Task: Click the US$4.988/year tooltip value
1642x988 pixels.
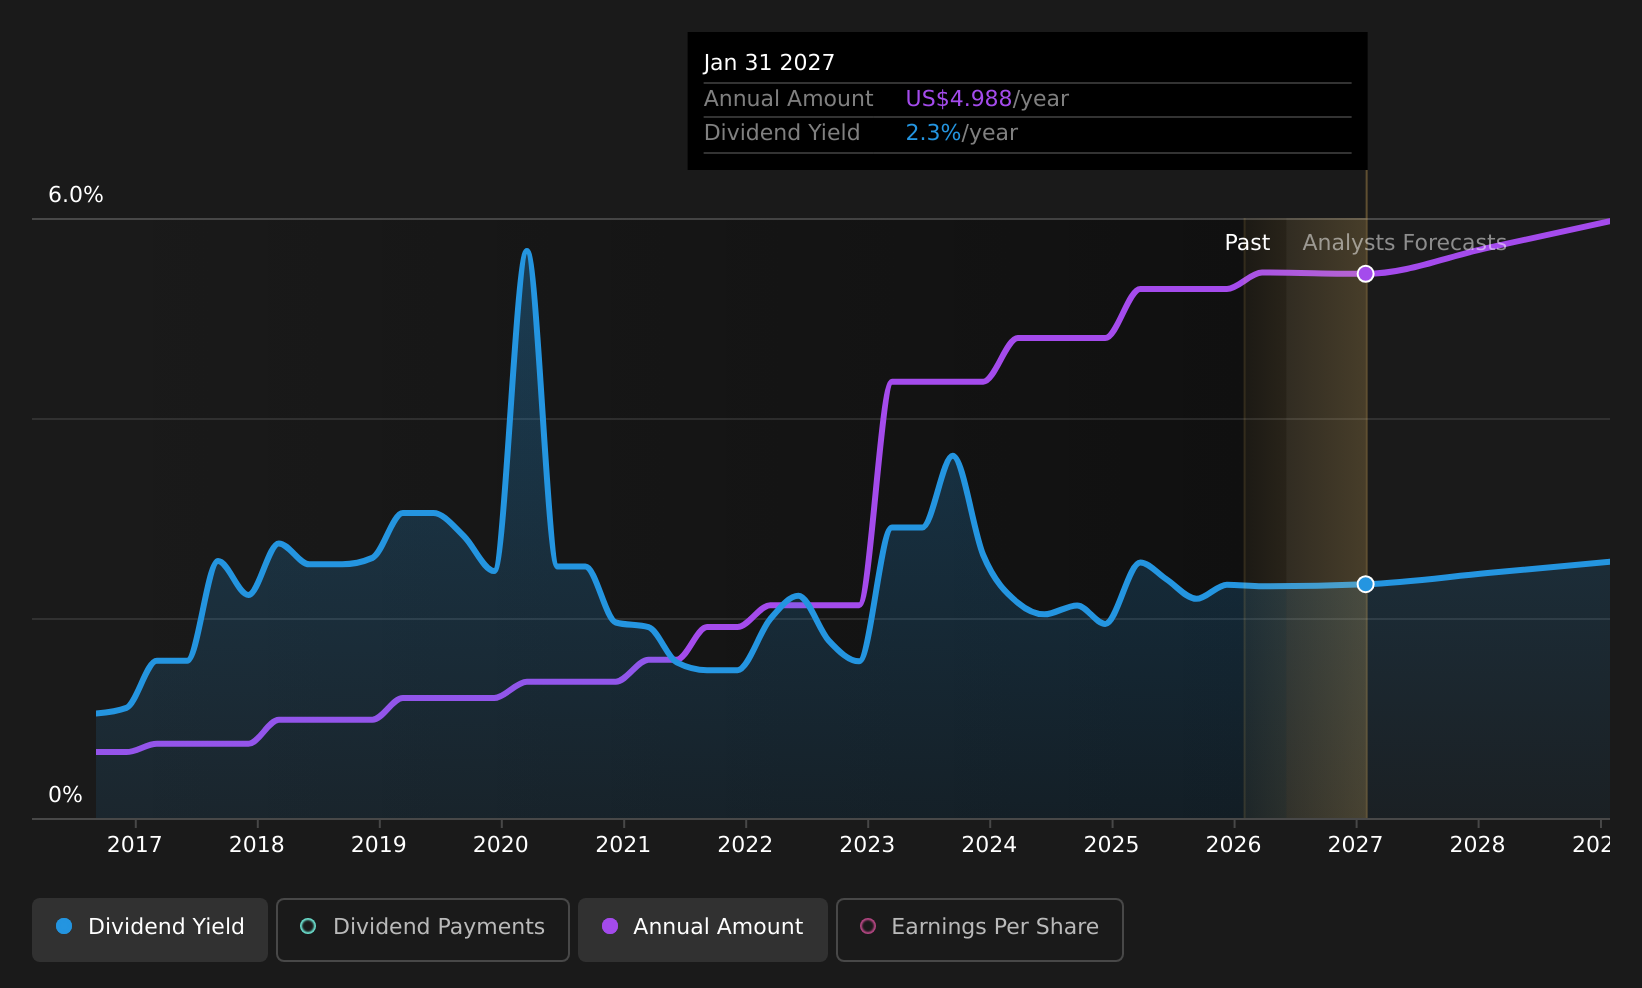Action: 987,99
